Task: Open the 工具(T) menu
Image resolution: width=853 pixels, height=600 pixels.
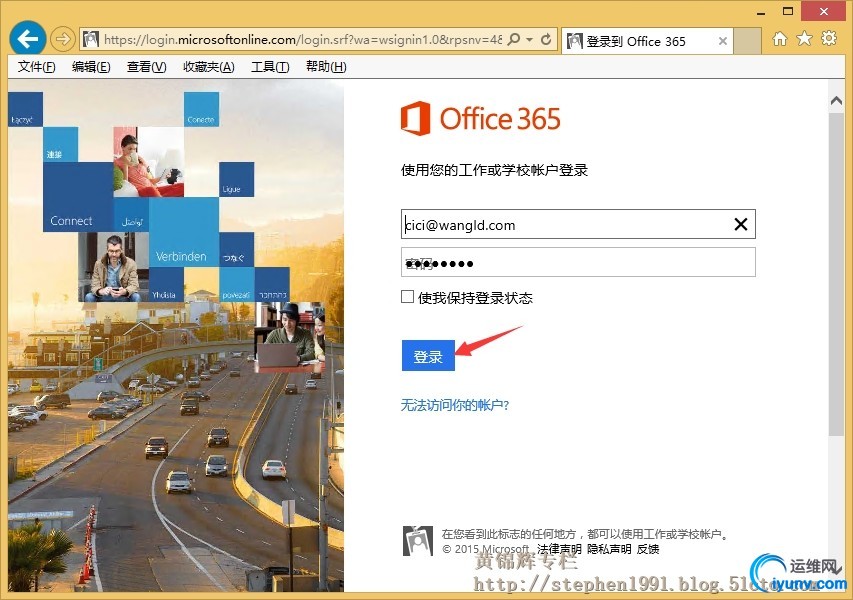Action: click(x=270, y=67)
